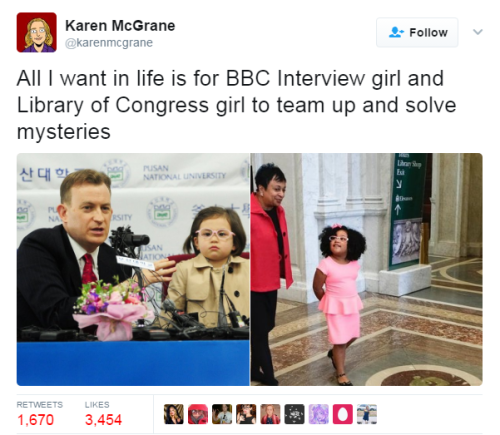500x435 pixels.
Task: Open the Library of Congress photo
Action: point(367,269)
